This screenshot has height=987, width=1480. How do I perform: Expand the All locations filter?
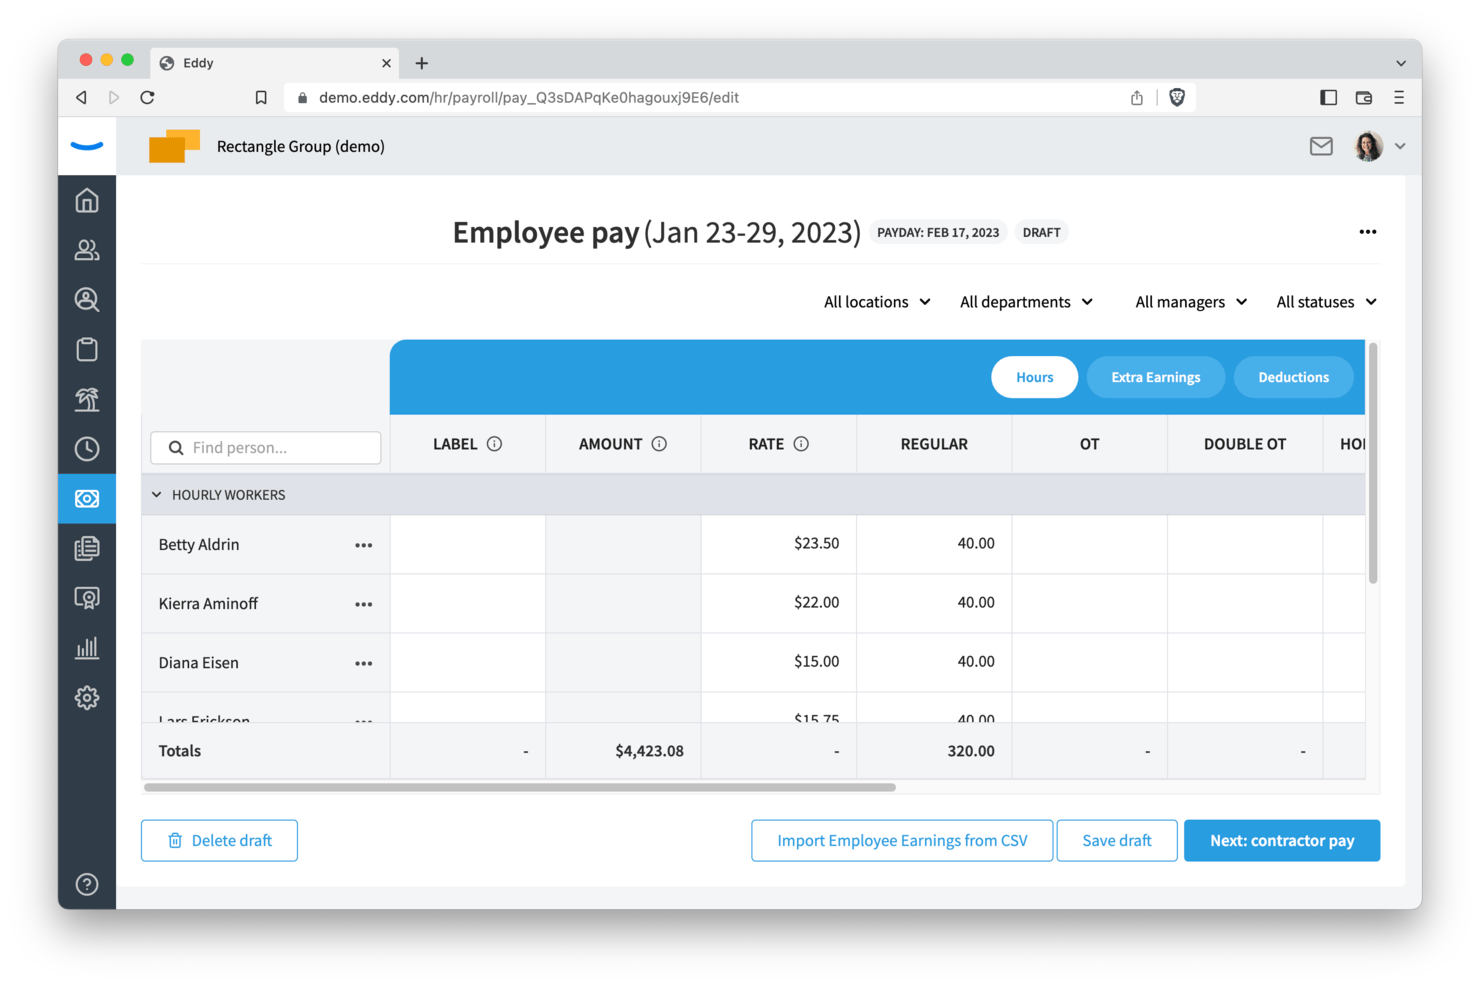point(877,302)
